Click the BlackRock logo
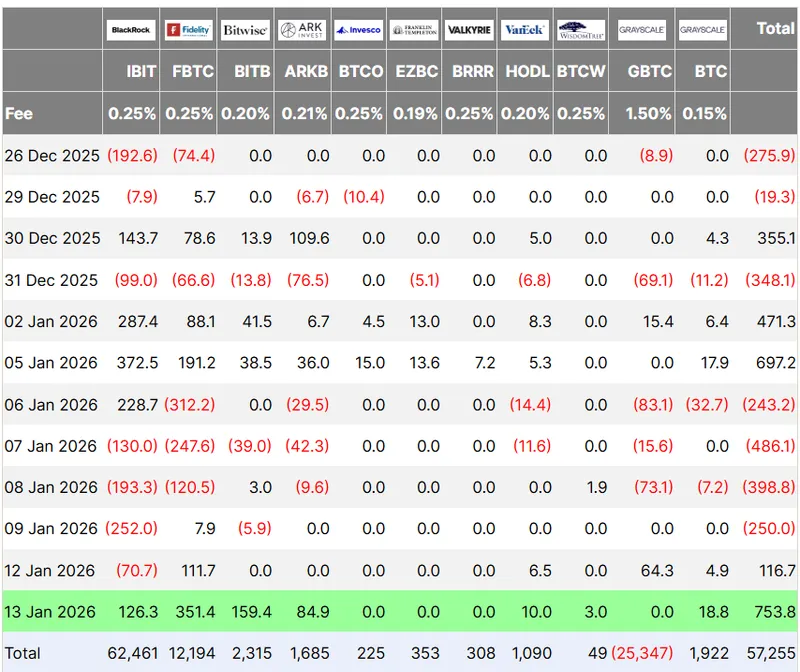The image size is (800, 672). click(x=131, y=30)
